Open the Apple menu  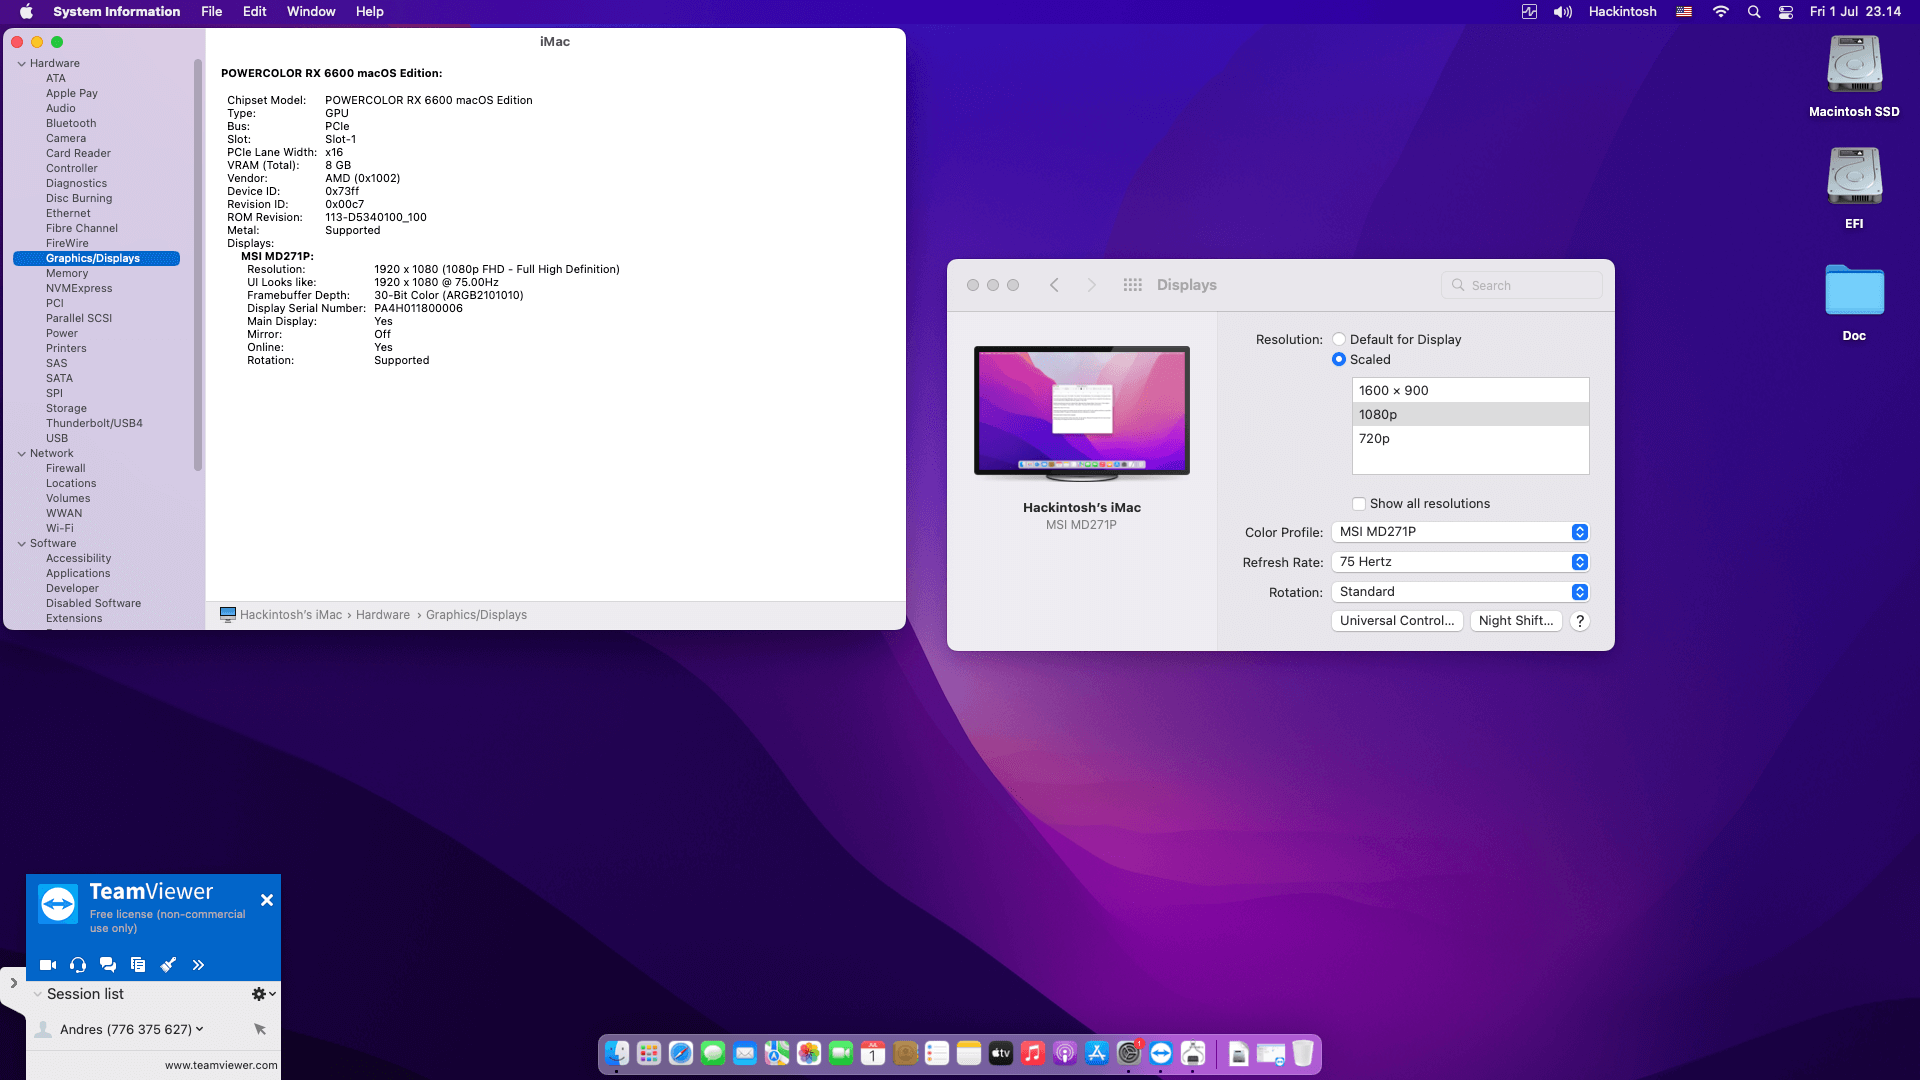pos(27,12)
